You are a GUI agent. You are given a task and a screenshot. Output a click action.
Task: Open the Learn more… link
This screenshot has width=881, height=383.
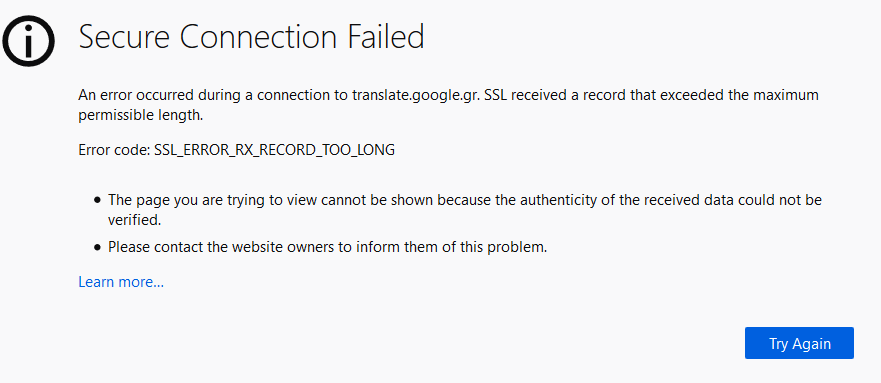pos(121,282)
